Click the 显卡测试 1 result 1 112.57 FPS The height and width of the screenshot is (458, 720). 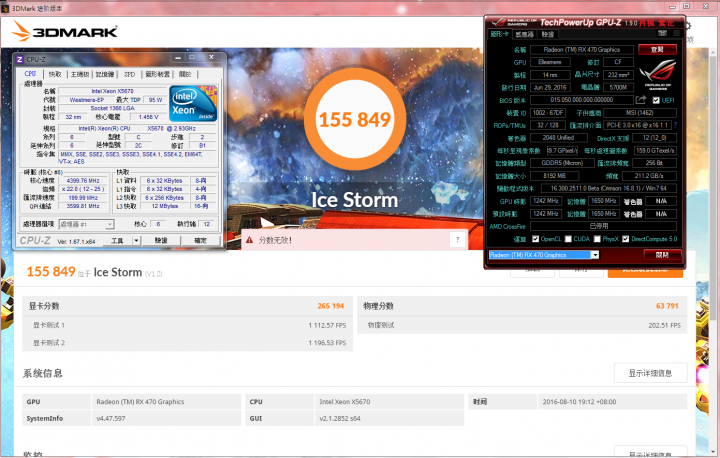point(327,325)
